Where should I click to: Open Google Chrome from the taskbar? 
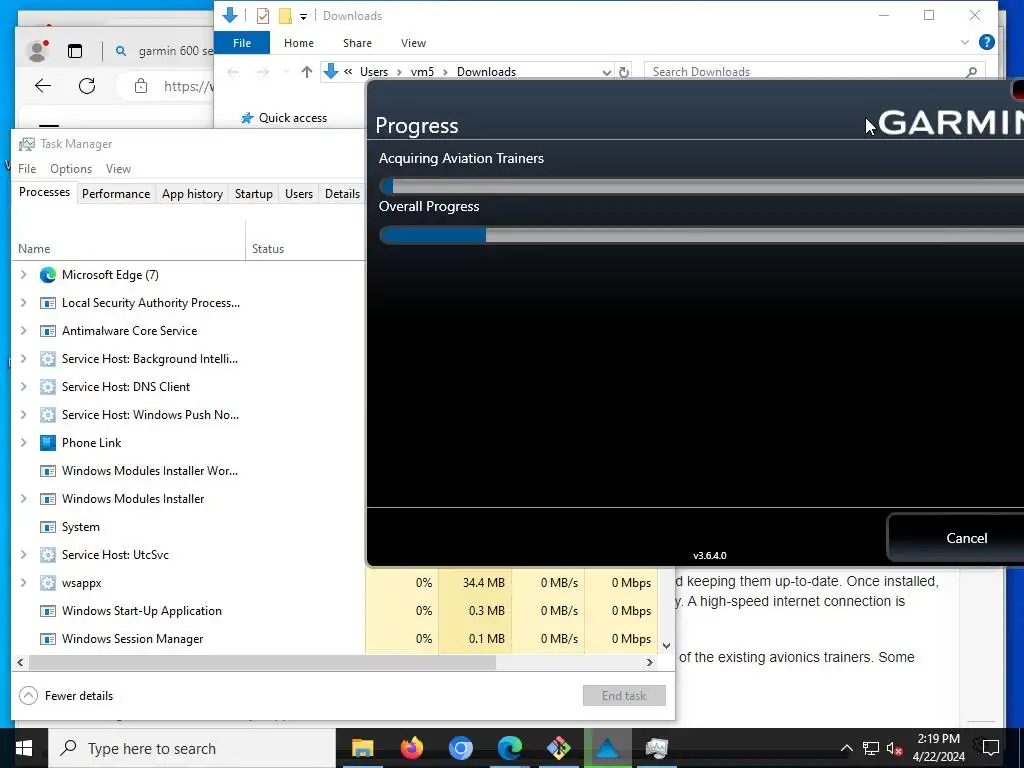pos(460,748)
